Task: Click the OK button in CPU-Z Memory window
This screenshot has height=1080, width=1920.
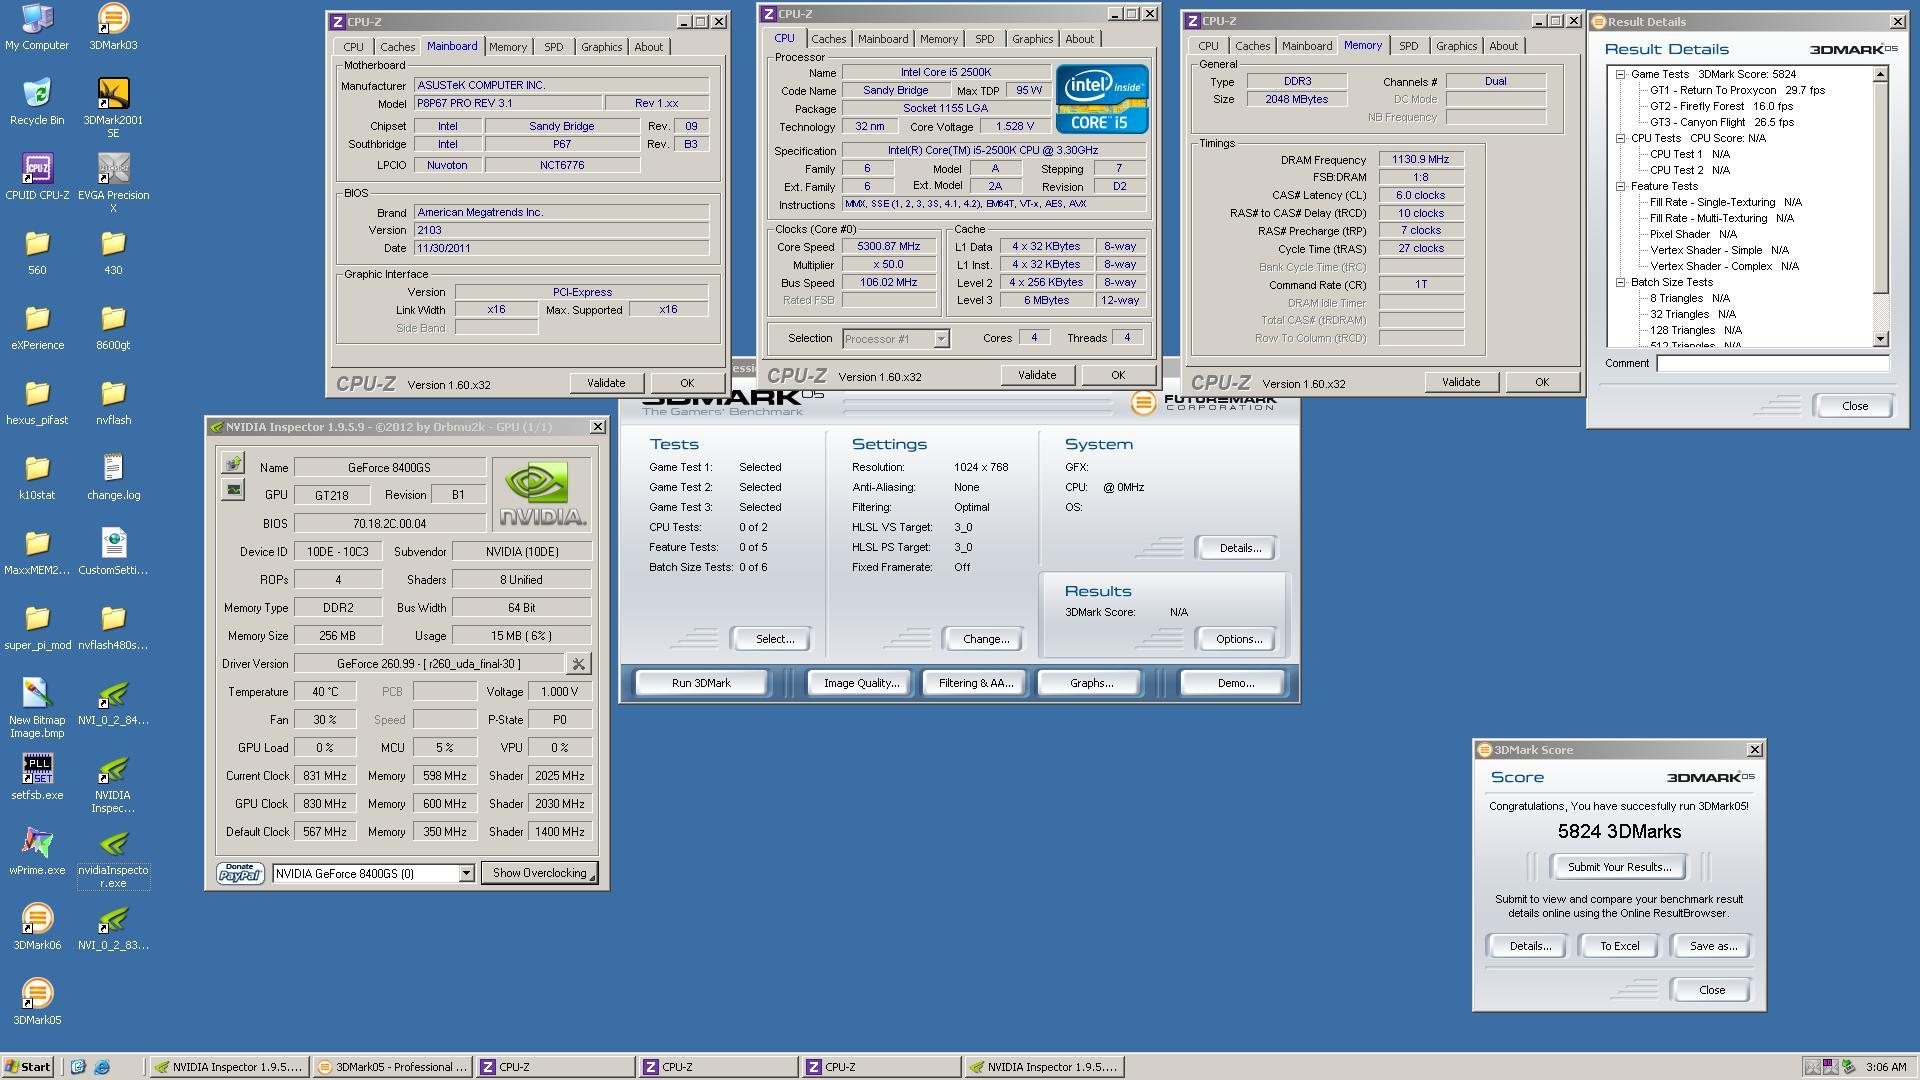Action: pyautogui.click(x=1541, y=382)
